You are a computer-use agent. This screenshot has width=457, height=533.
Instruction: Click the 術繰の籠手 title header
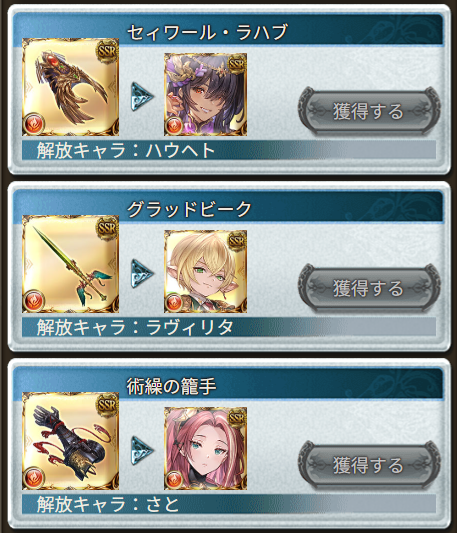point(171,386)
